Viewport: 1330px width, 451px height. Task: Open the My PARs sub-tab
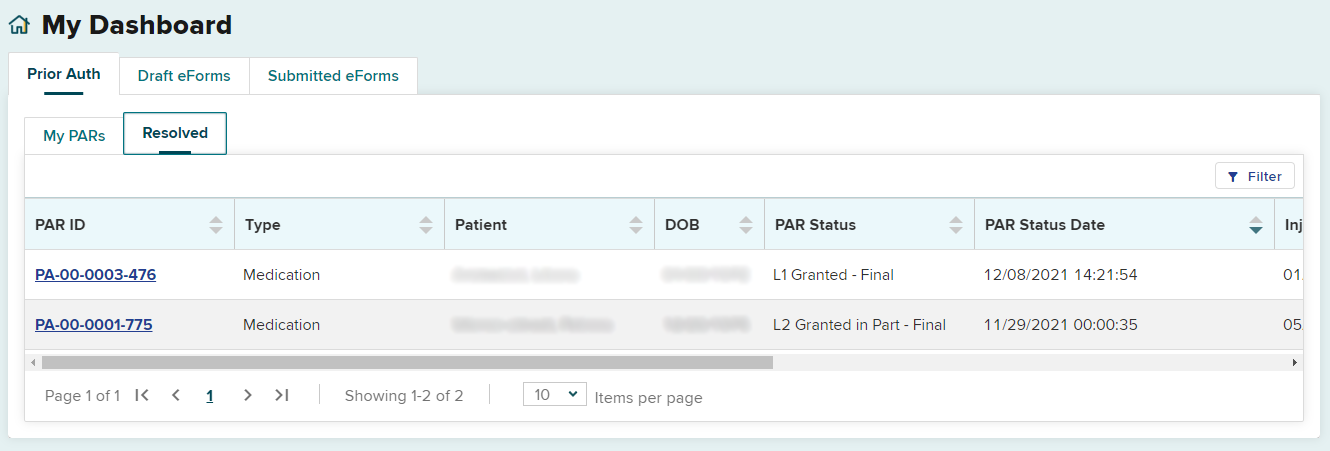coord(74,136)
